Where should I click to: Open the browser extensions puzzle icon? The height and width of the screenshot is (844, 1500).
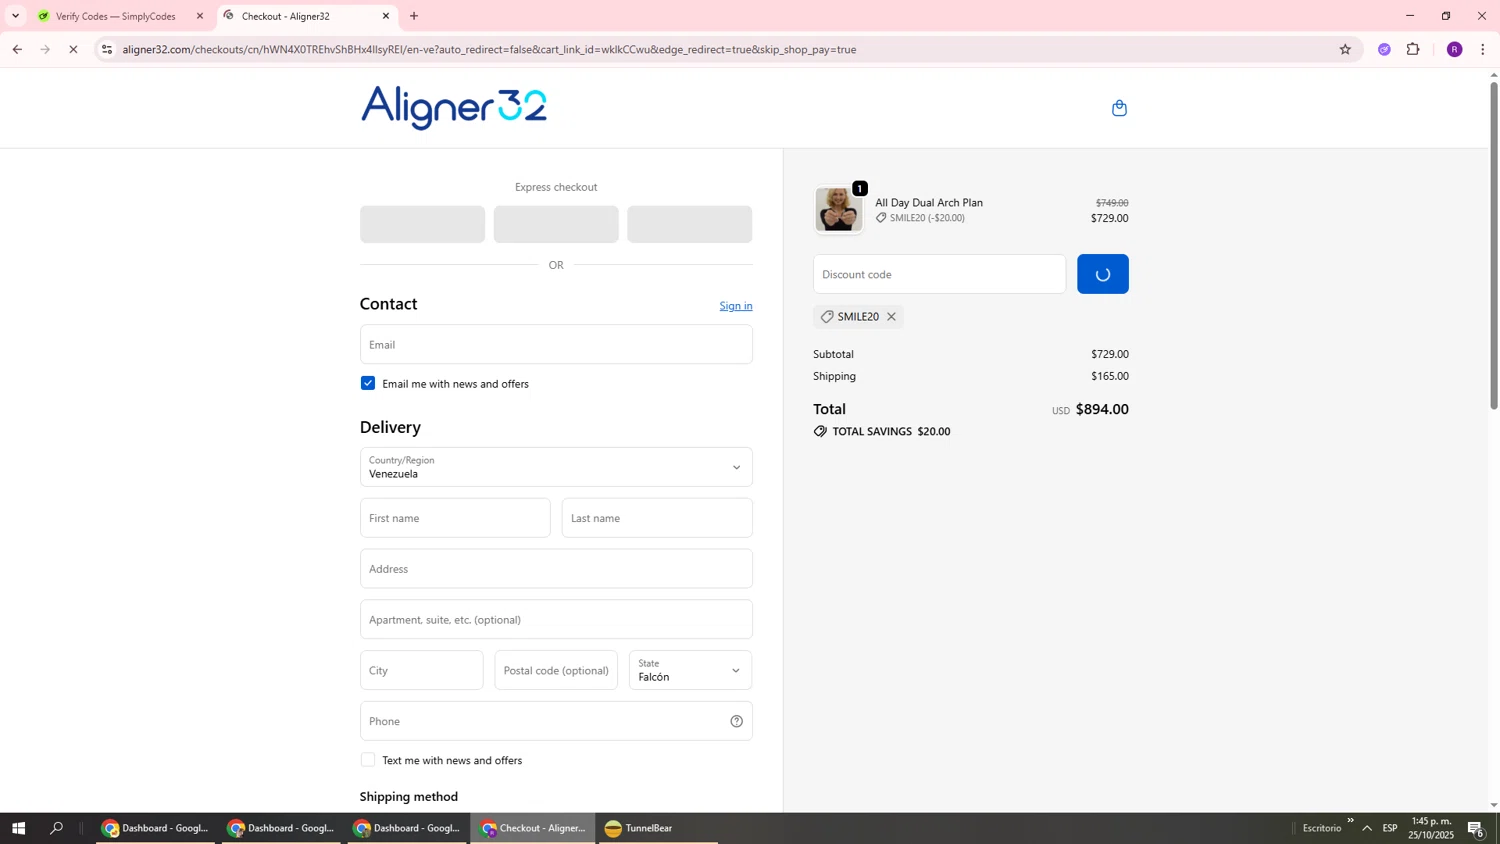(1413, 49)
